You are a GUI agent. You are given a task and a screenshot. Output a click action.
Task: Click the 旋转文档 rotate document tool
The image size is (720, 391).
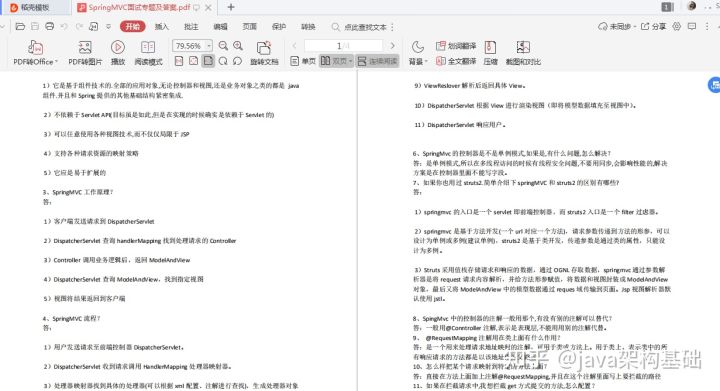[264, 52]
